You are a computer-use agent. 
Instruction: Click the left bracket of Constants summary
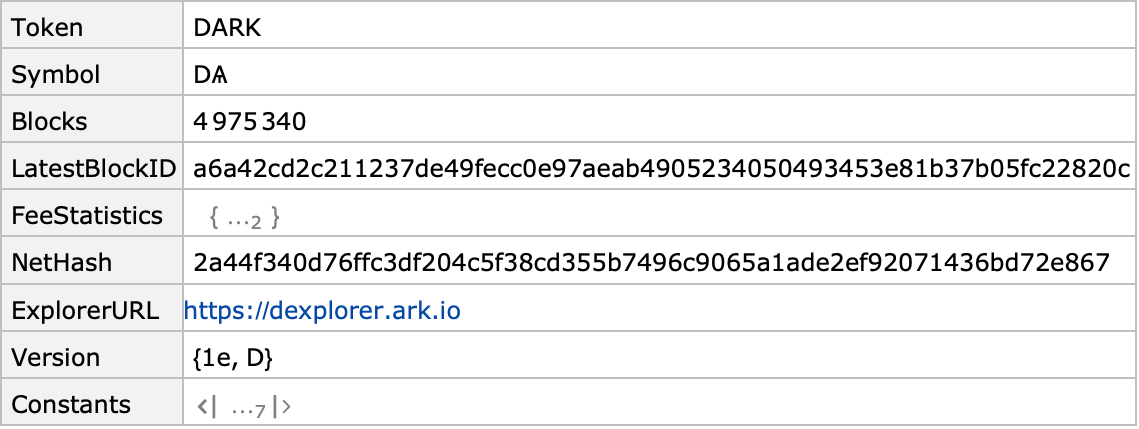207,406
